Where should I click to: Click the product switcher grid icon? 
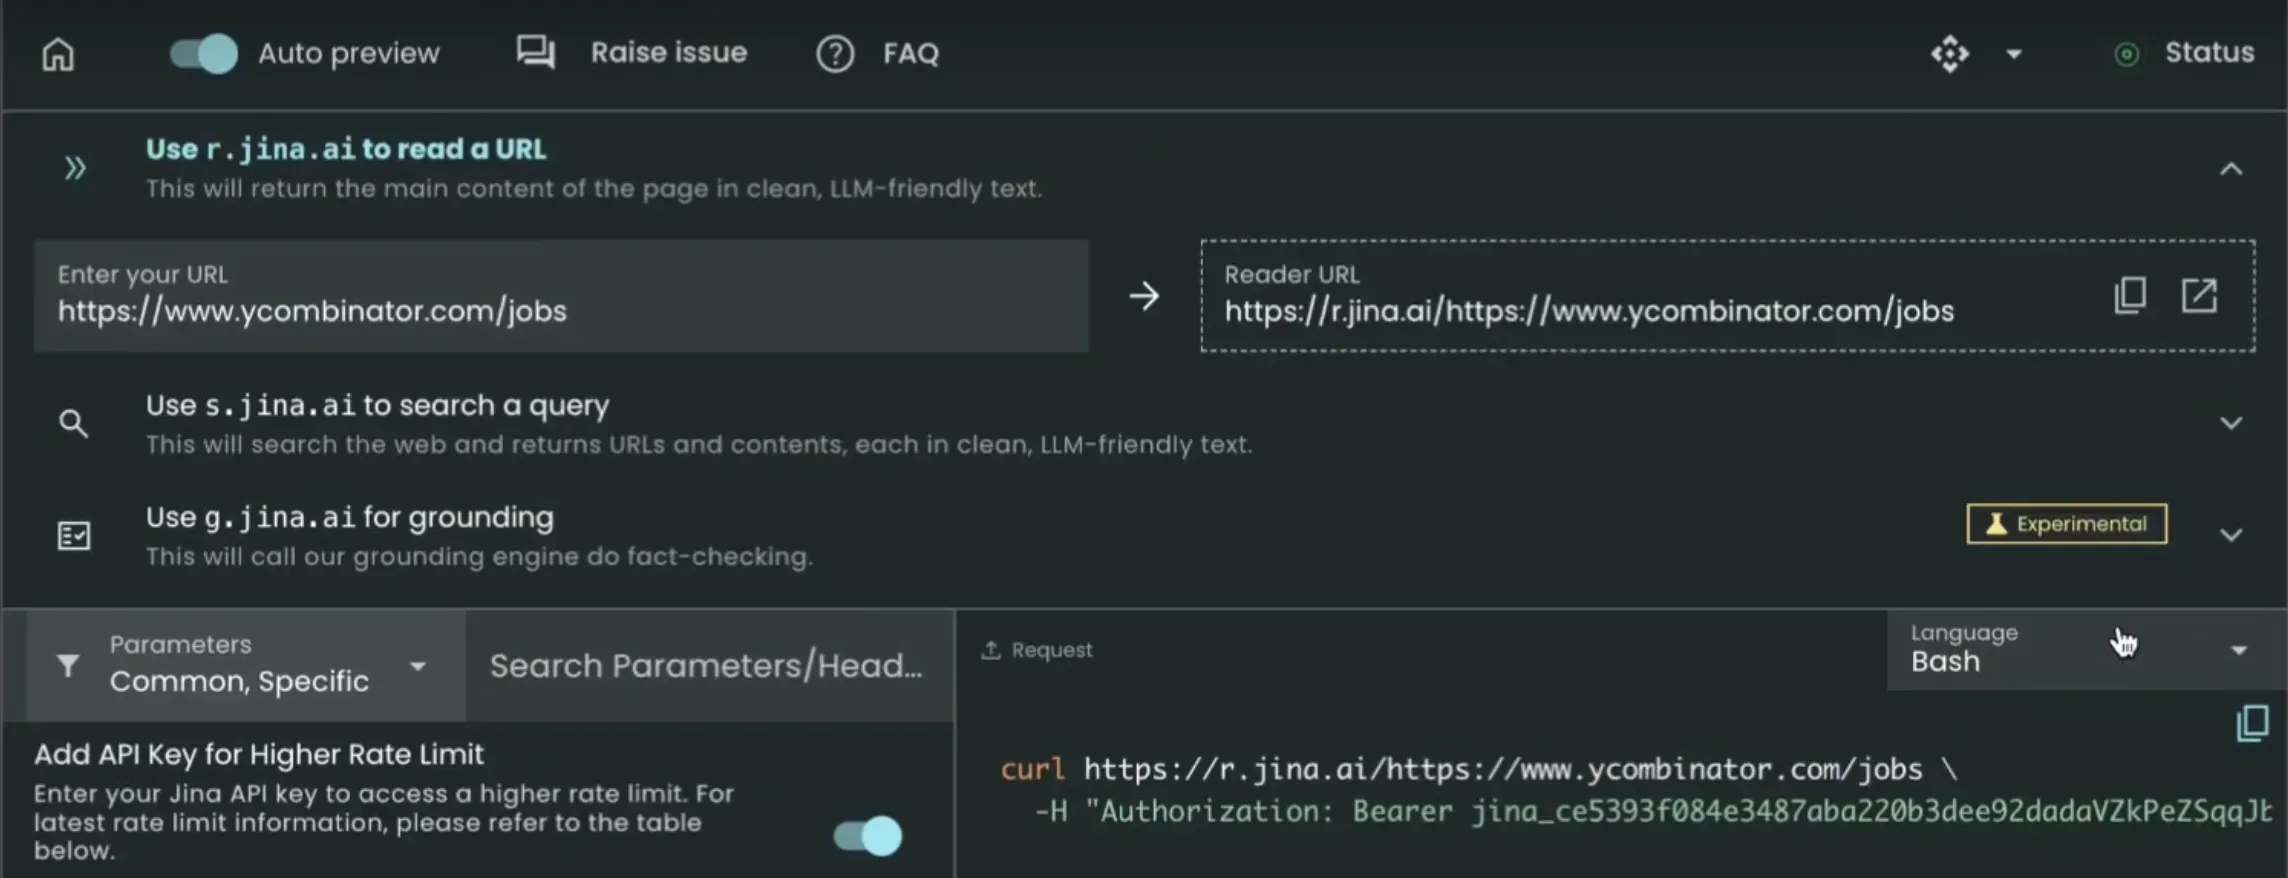pos(1950,54)
